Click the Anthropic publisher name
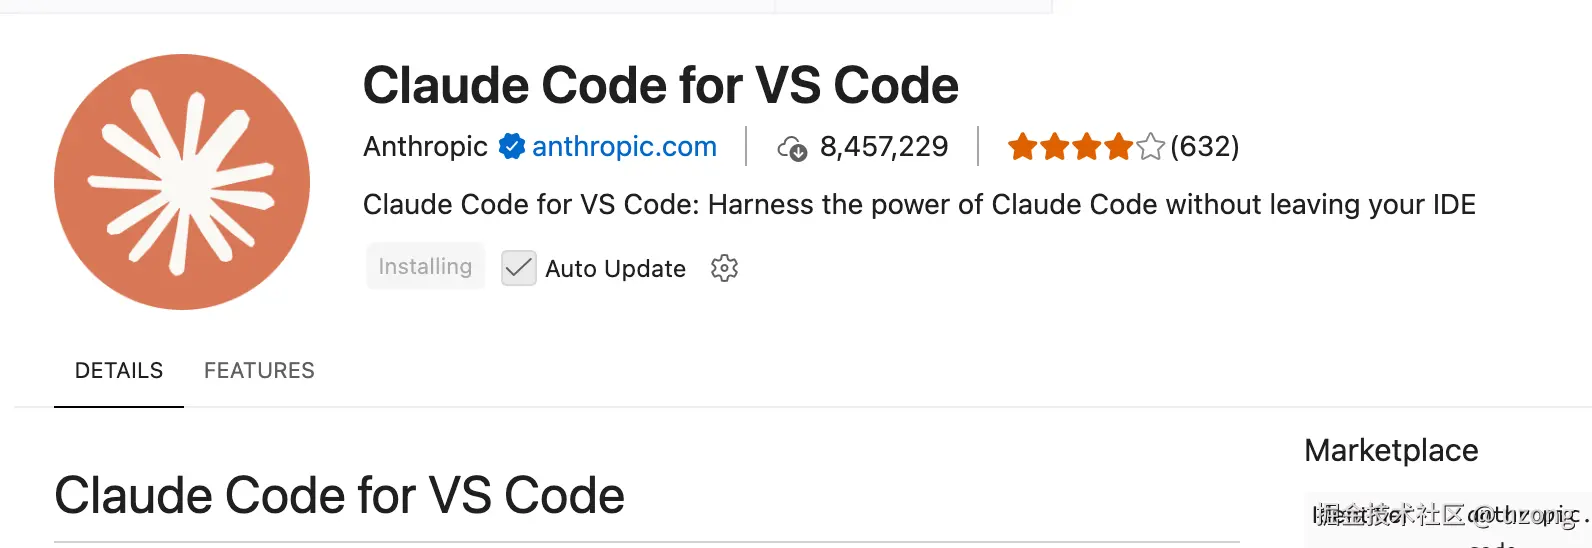Image resolution: width=1592 pixels, height=548 pixels. 425,147
